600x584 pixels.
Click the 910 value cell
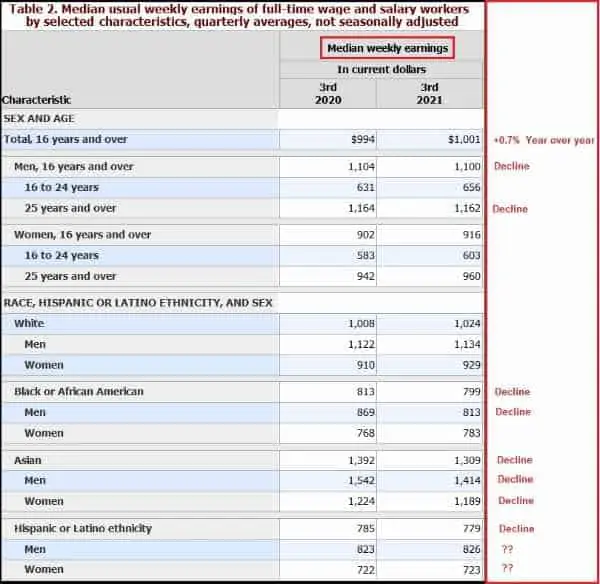(328, 365)
